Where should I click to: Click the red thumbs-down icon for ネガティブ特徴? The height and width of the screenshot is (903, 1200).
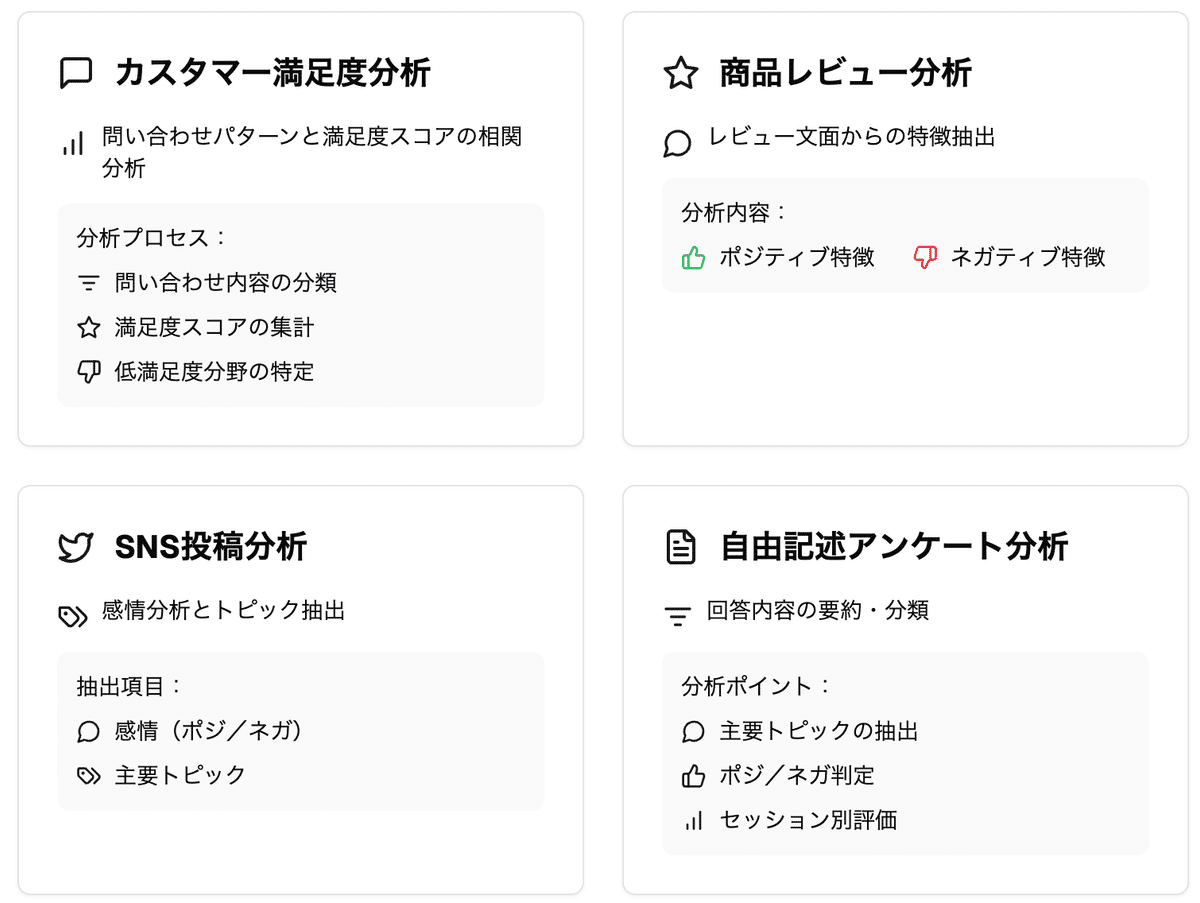click(x=925, y=258)
